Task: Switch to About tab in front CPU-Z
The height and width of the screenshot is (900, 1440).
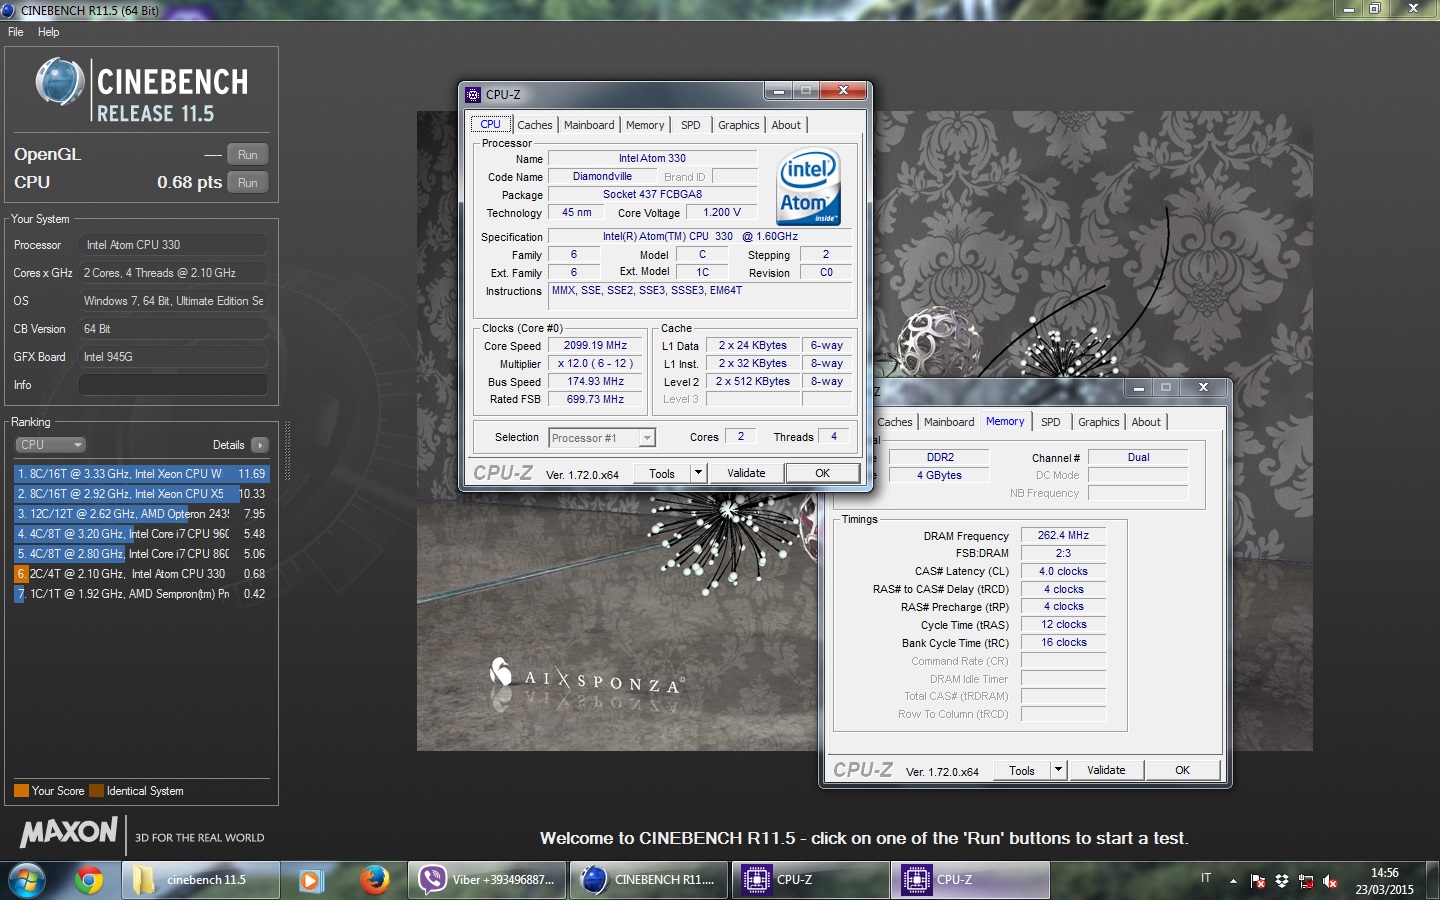Action: 786,125
